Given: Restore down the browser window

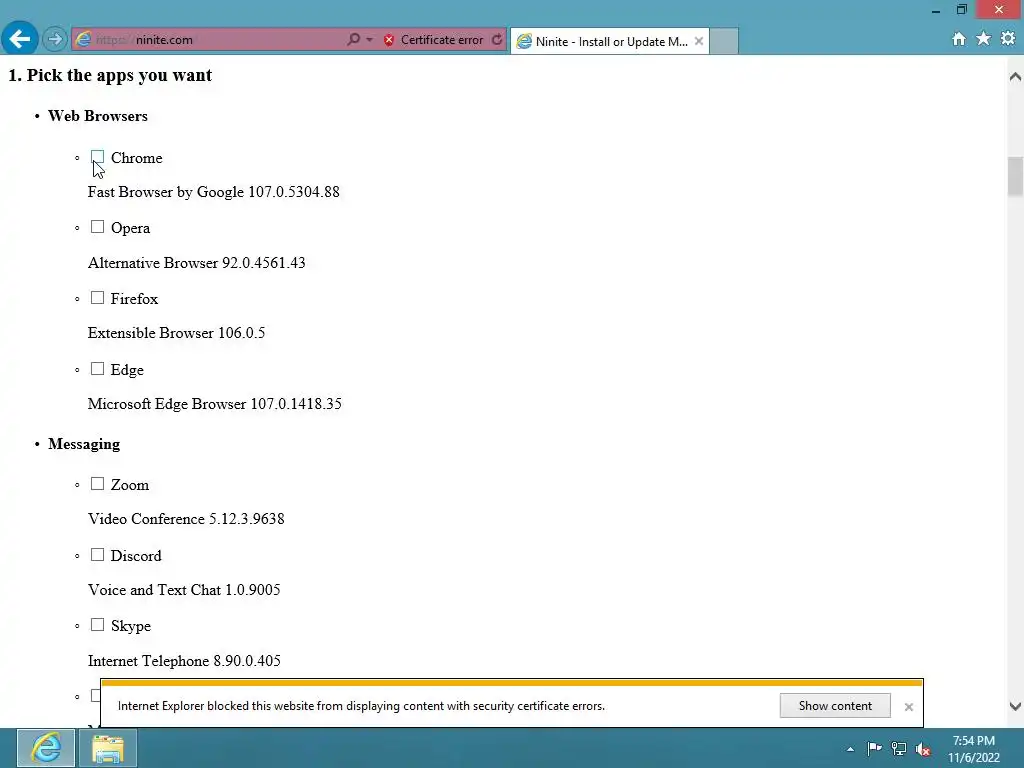Looking at the screenshot, I should click(x=961, y=9).
